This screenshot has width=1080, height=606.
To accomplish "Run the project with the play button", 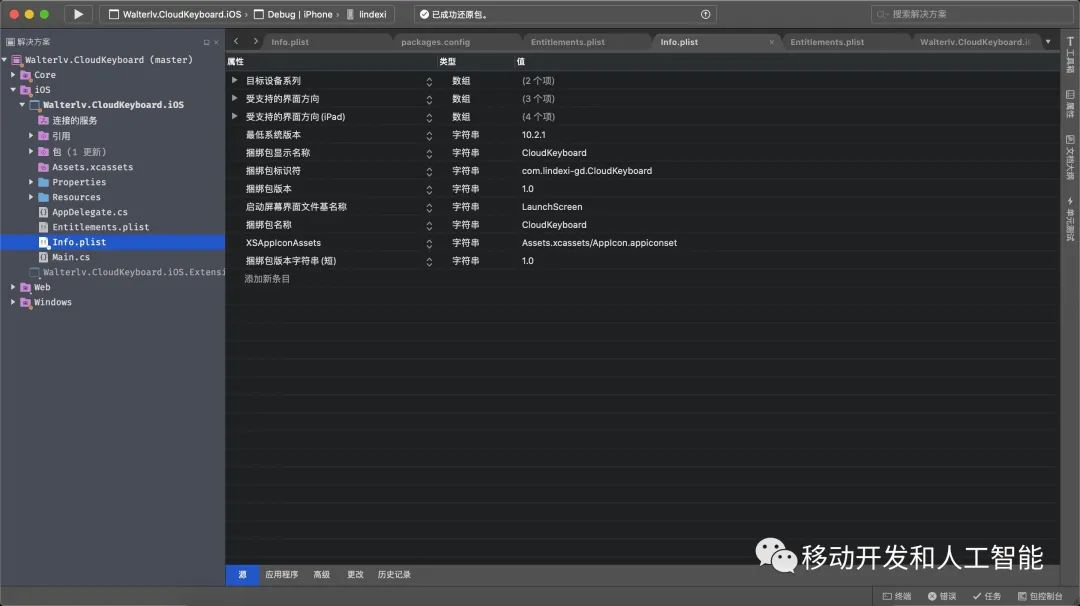I will click(x=78, y=14).
